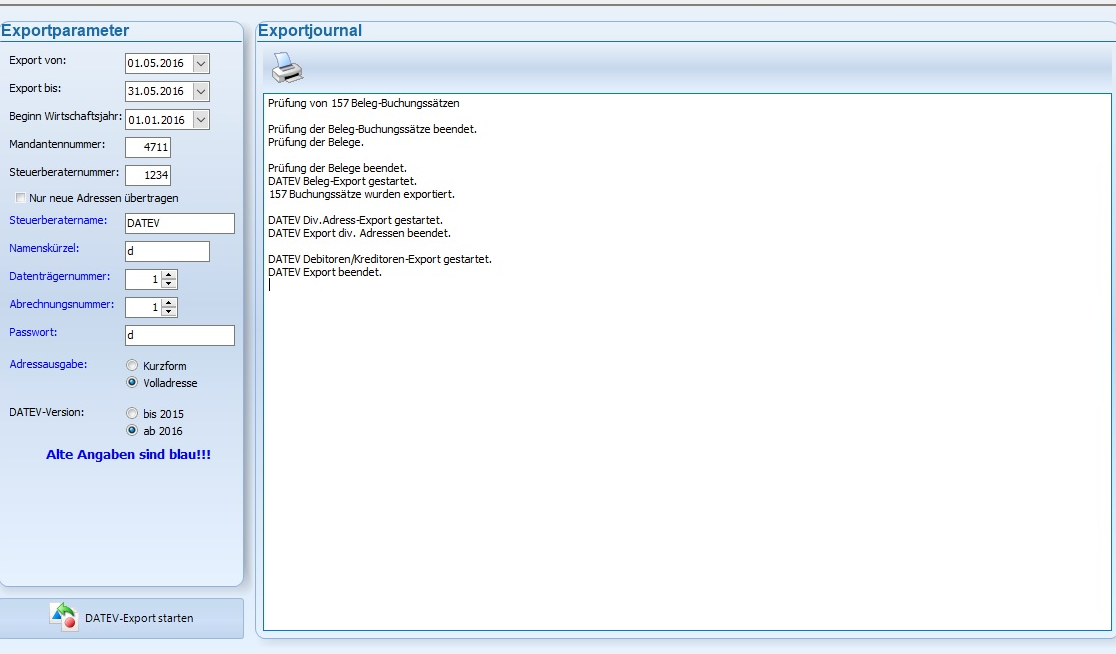Screen dimensions: 1116x654
Task: Choose DATEV version ab 2016
Action: pyautogui.click(x=132, y=431)
